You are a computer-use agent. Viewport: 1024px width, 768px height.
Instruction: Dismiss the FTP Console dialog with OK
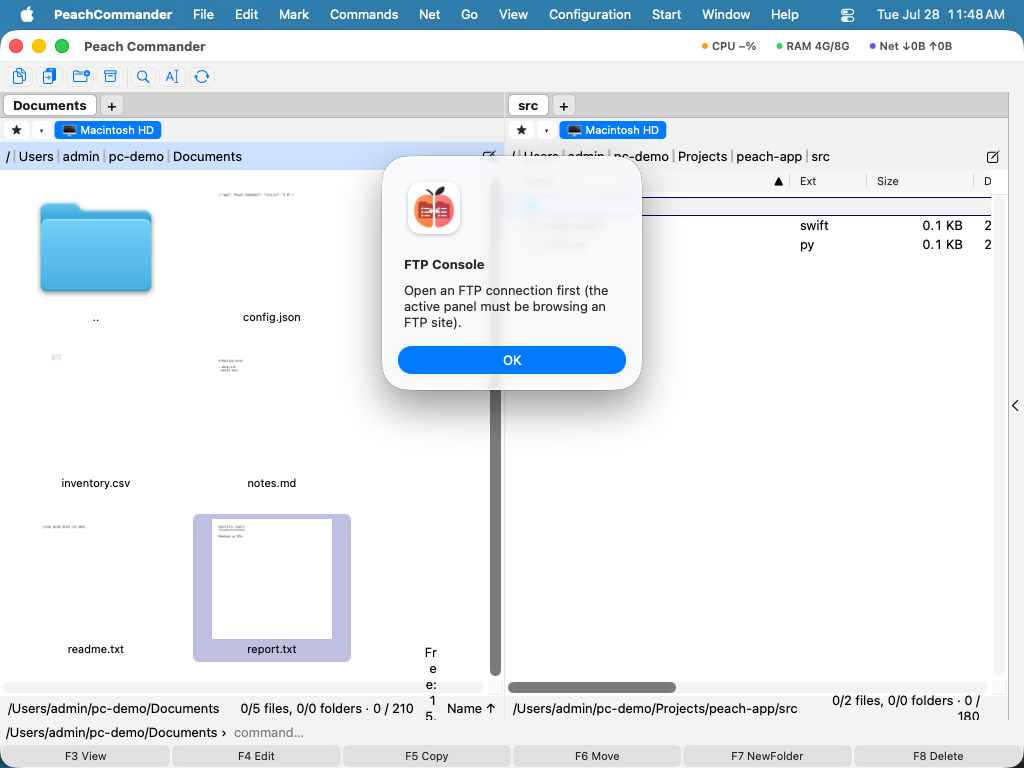tap(512, 360)
